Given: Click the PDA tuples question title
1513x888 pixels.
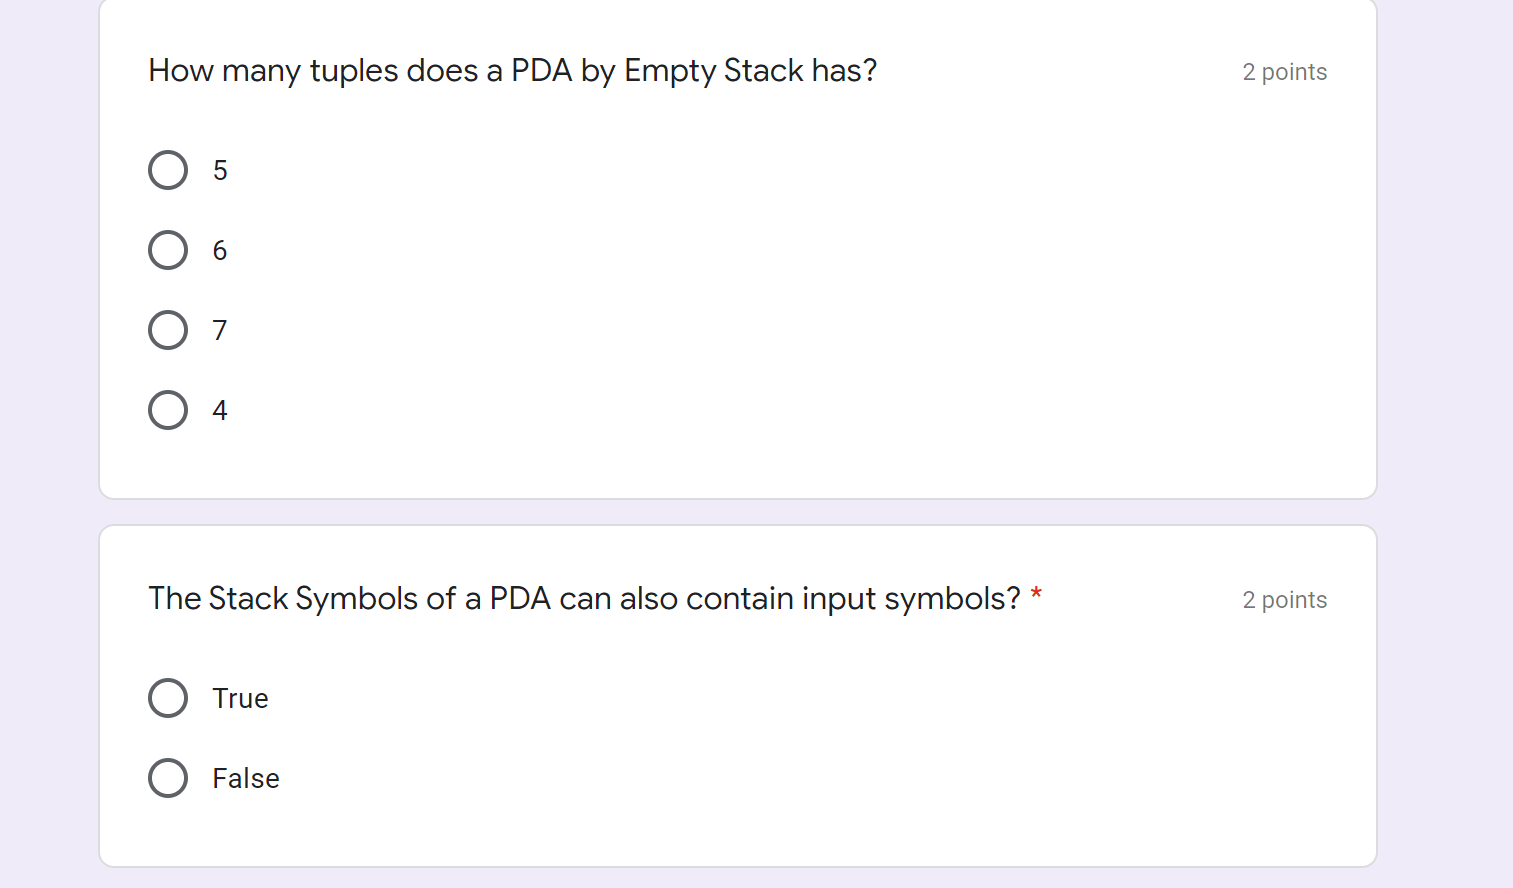Looking at the screenshot, I should (x=513, y=70).
